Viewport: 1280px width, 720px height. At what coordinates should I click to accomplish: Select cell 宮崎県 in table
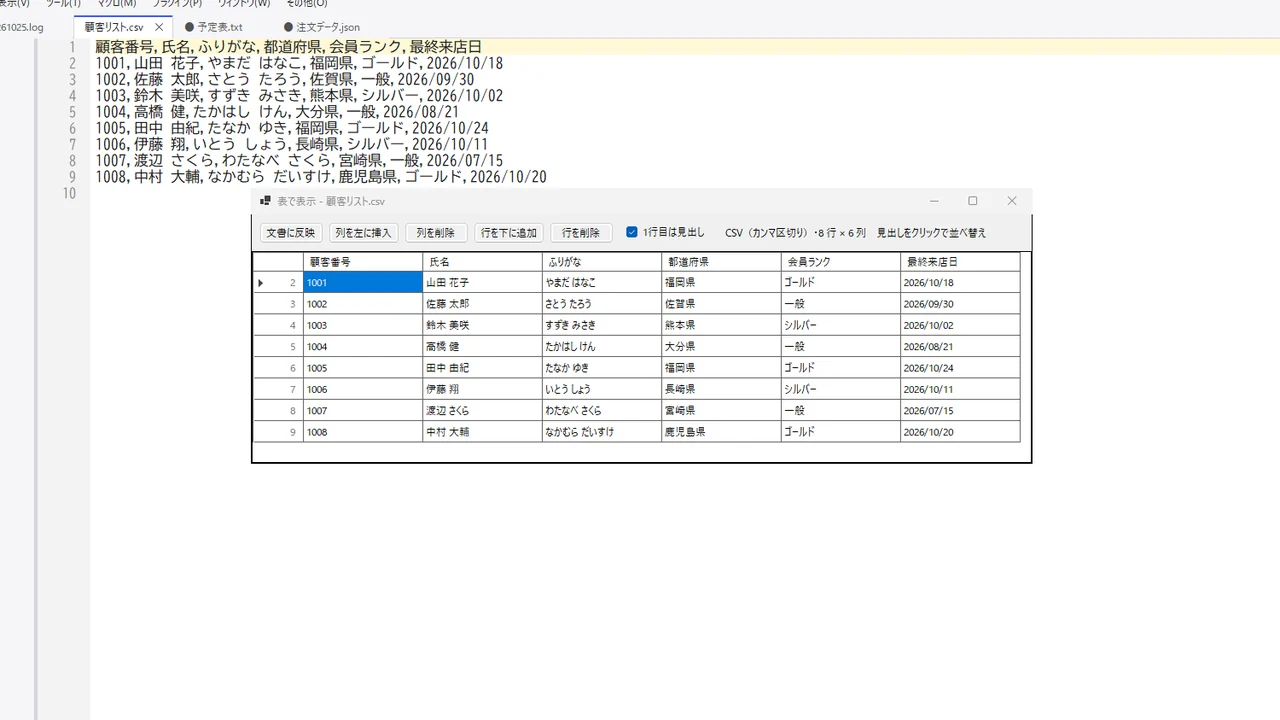pos(721,411)
